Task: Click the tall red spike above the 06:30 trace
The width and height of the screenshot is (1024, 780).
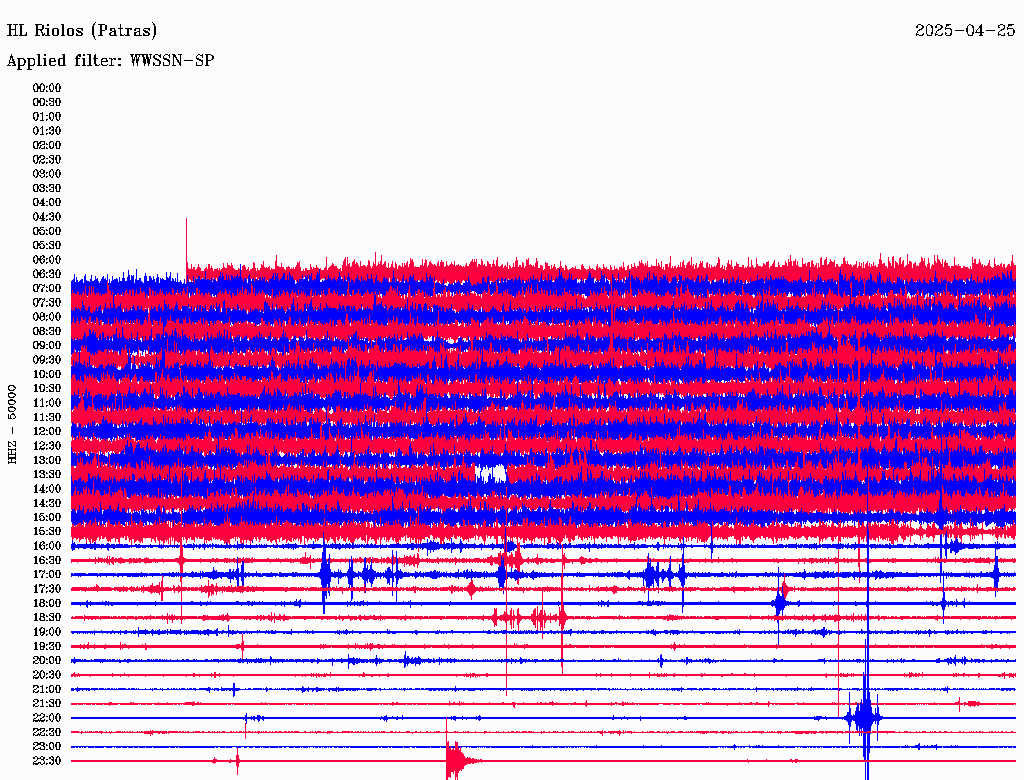Action: [x=187, y=243]
